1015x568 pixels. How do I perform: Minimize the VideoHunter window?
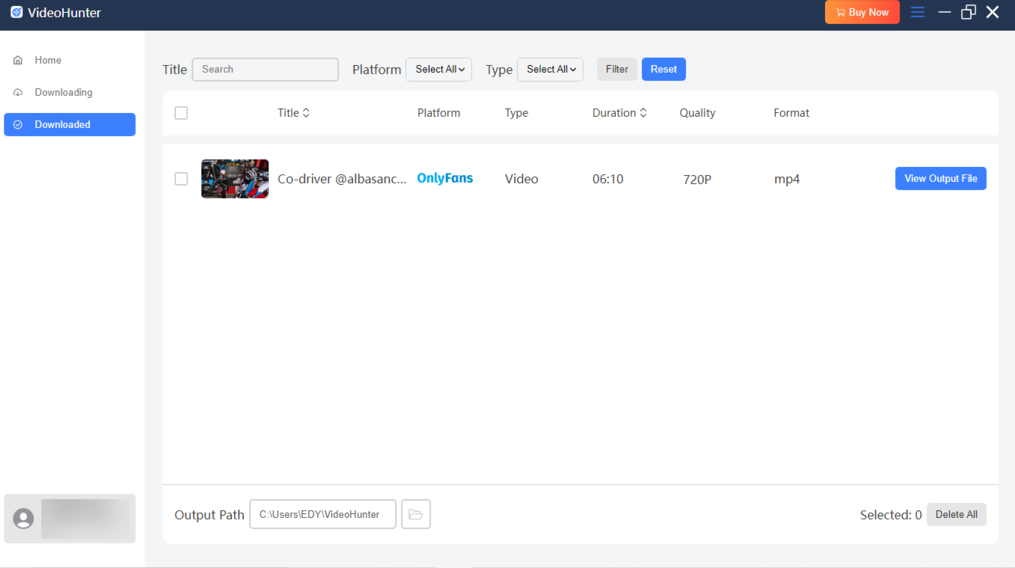click(x=944, y=12)
